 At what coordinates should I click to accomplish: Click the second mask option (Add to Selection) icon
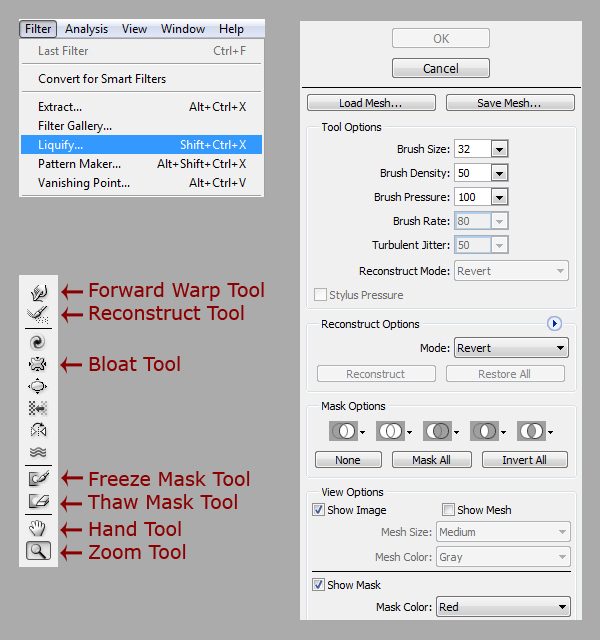391,431
